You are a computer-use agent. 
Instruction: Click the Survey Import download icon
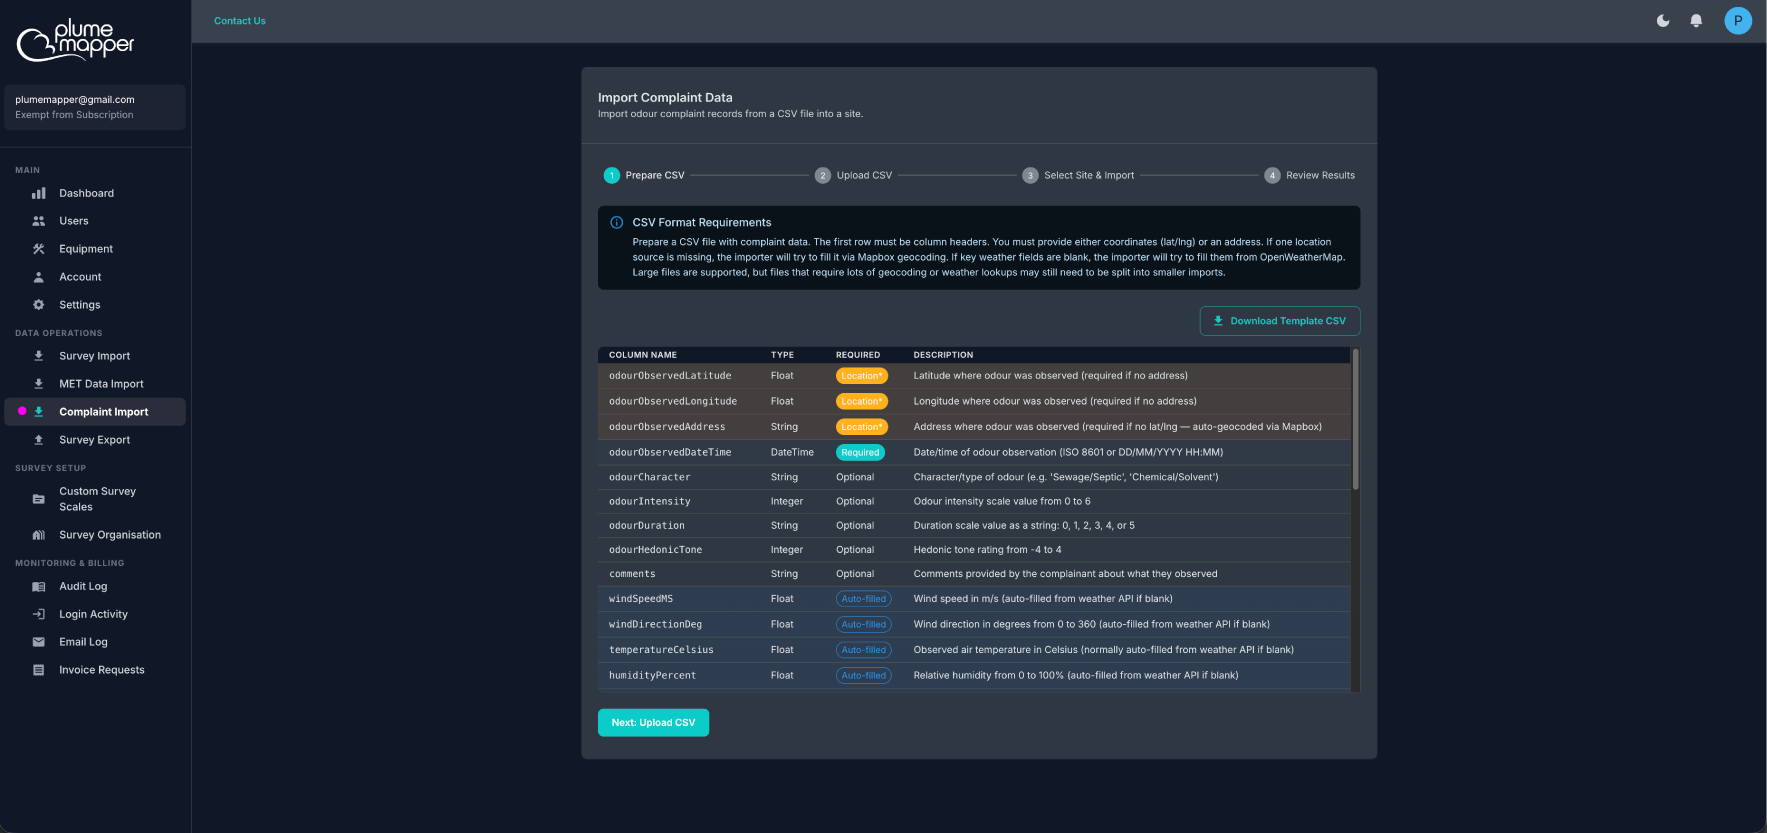[x=39, y=356]
